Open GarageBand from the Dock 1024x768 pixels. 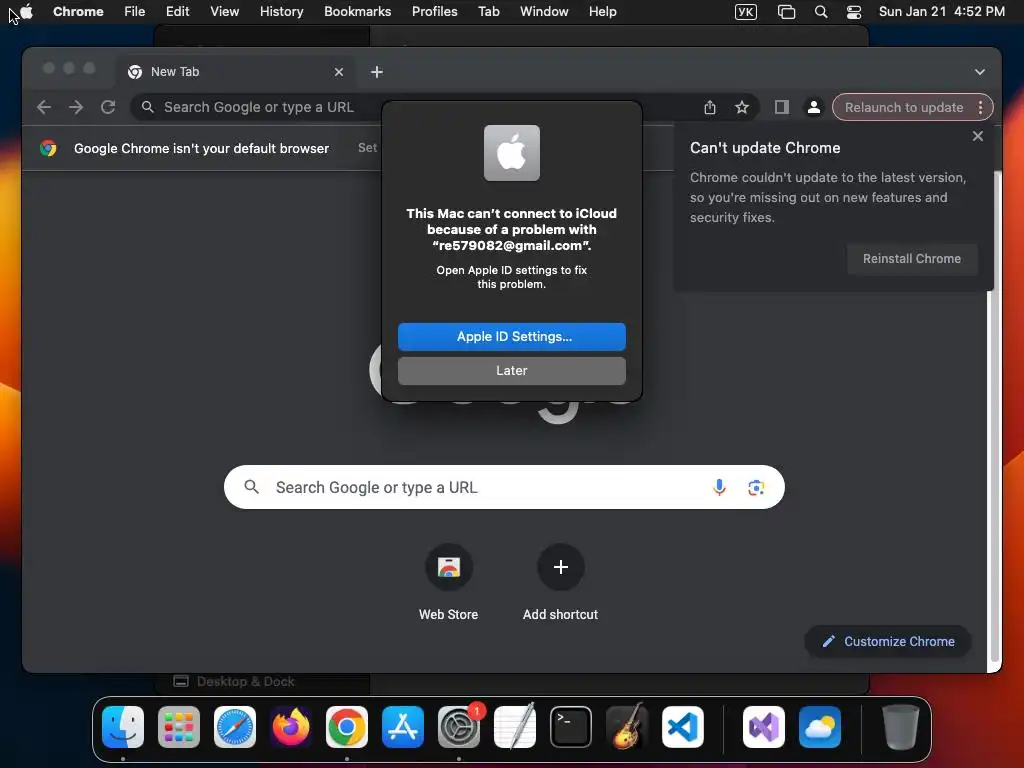point(627,727)
